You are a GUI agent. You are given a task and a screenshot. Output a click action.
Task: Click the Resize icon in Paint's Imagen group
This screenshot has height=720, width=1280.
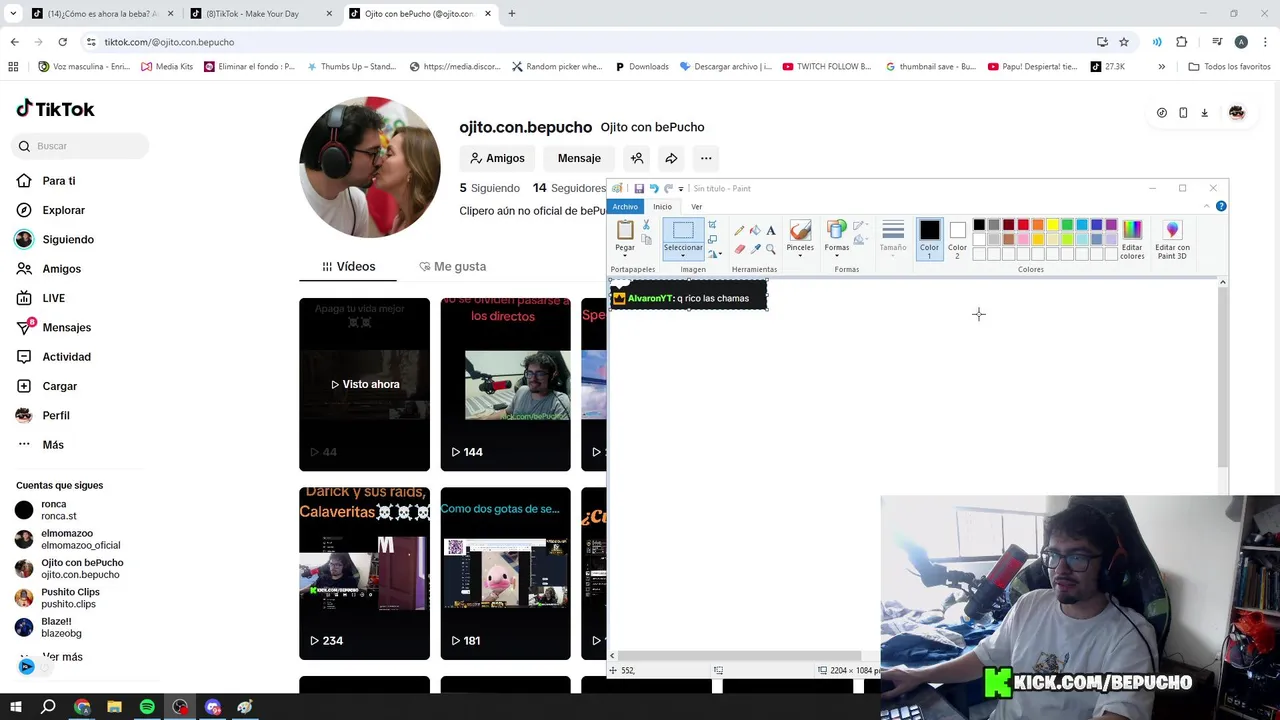(712, 239)
